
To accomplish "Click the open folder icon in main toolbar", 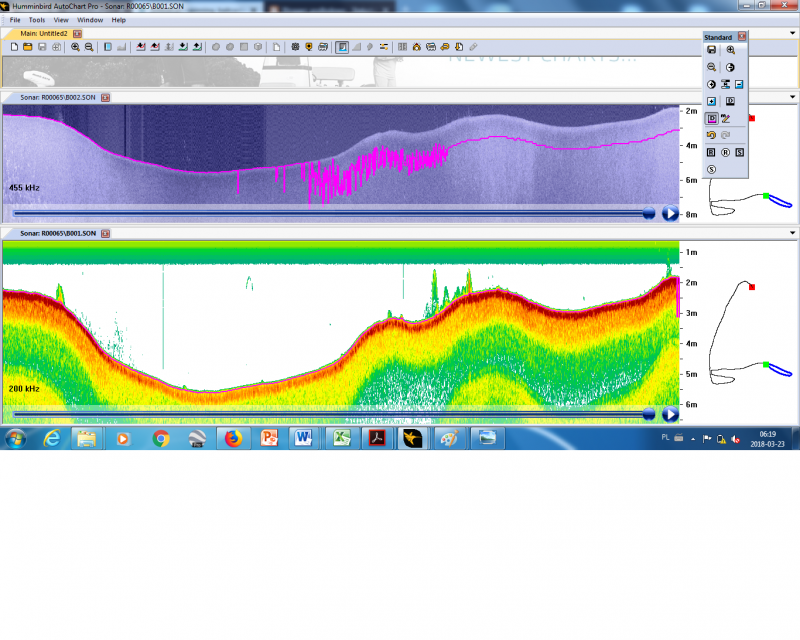I will pos(28,47).
